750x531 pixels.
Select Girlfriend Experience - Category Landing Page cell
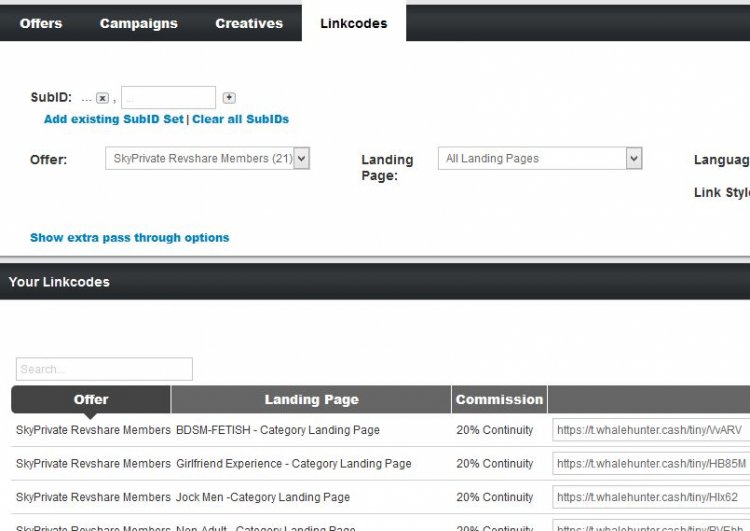click(294, 464)
